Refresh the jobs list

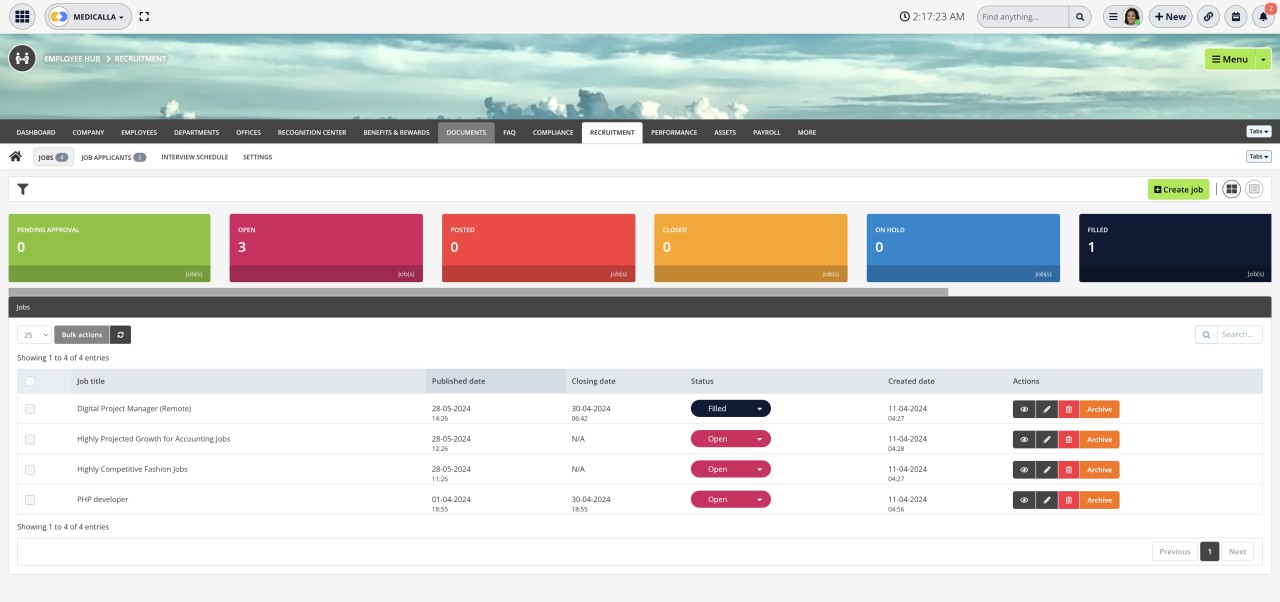click(x=120, y=334)
